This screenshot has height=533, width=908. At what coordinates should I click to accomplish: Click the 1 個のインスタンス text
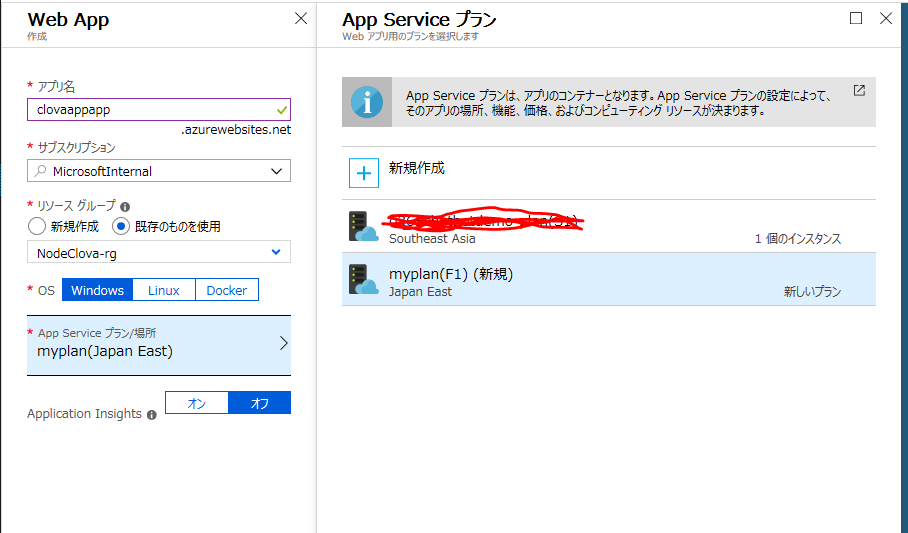[x=798, y=239]
